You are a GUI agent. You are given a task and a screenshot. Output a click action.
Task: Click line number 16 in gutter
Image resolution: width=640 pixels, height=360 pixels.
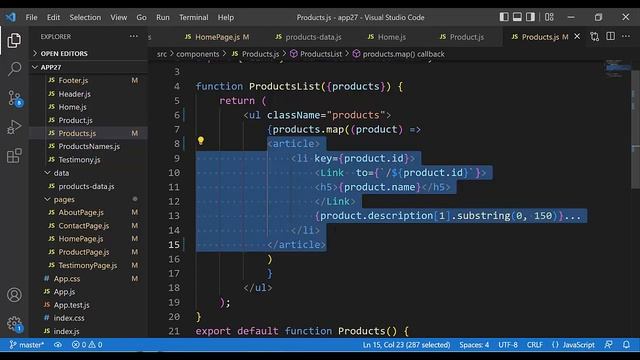tap(174, 259)
